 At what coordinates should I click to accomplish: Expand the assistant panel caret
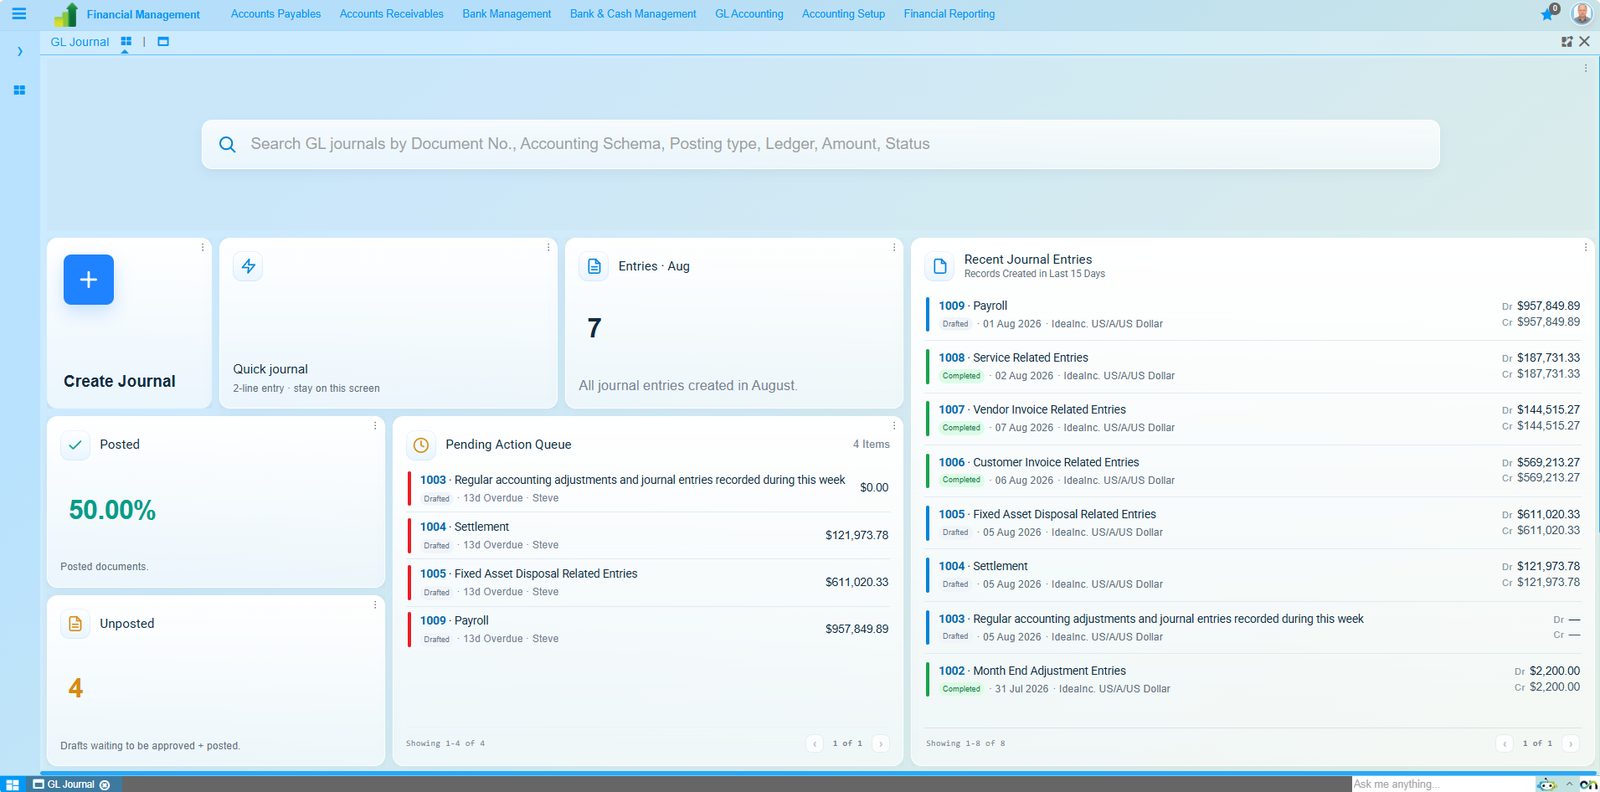(1570, 784)
